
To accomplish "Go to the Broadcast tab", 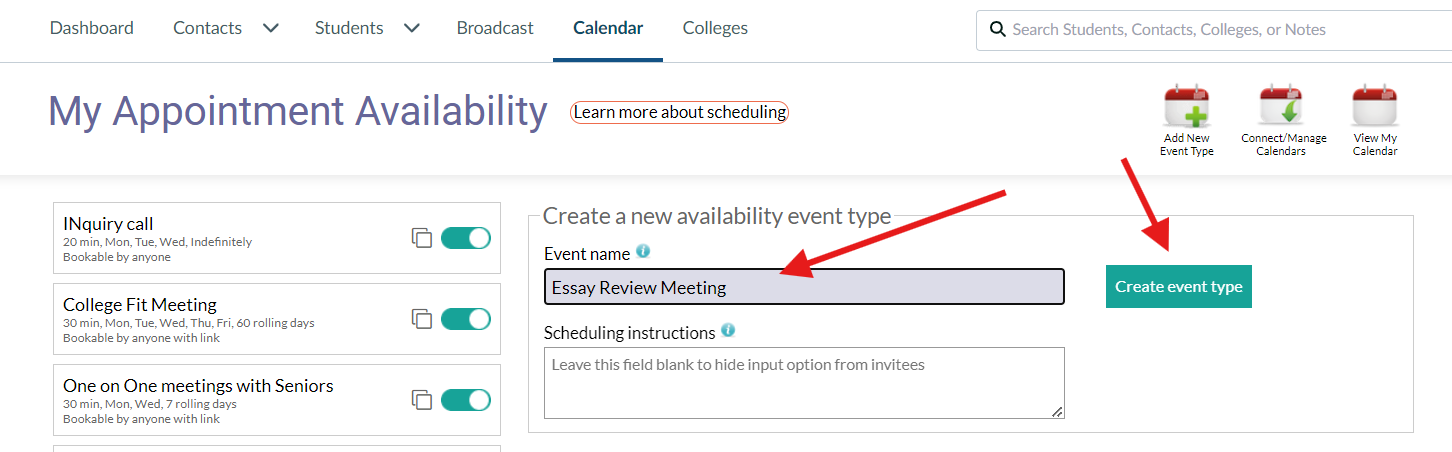I will click(x=495, y=28).
